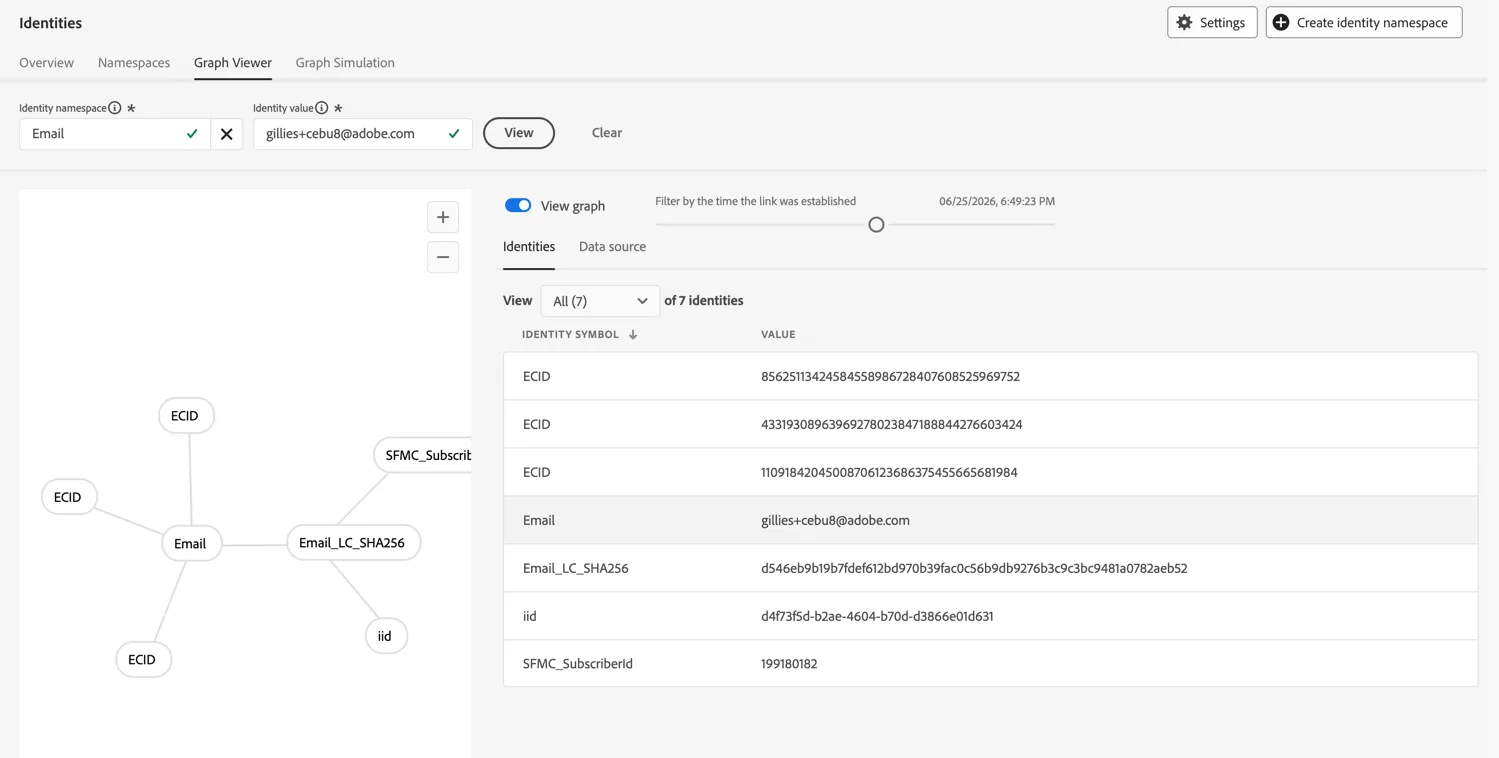The width and height of the screenshot is (1499, 758).
Task: Select ECID row ending in 603424
Action: (990, 424)
